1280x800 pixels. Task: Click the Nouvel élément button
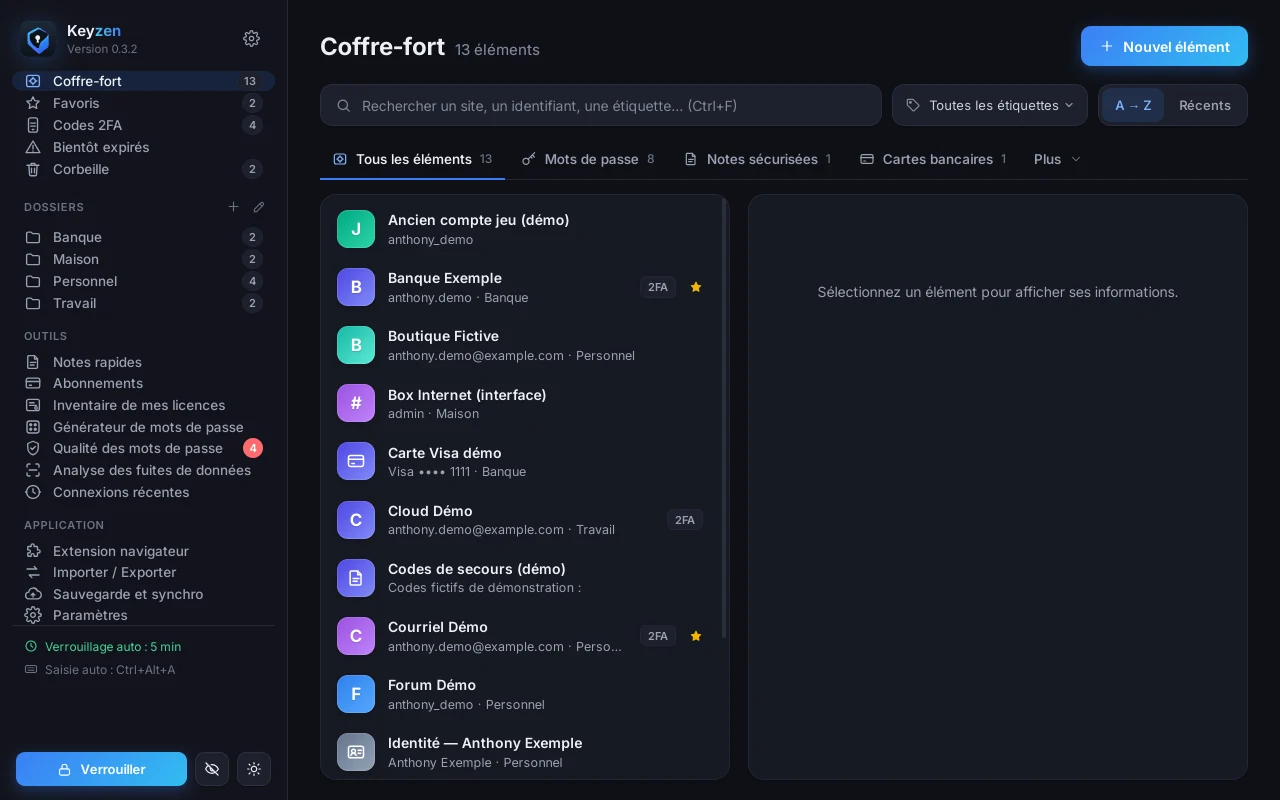pyautogui.click(x=1164, y=46)
